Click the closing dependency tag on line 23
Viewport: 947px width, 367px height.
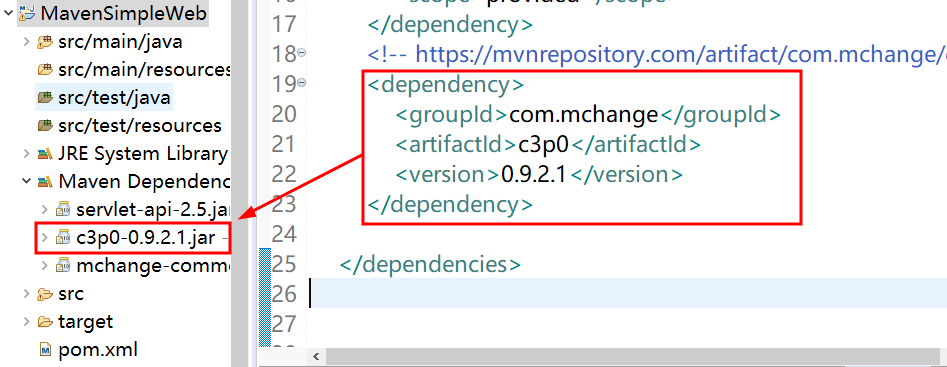(451, 204)
